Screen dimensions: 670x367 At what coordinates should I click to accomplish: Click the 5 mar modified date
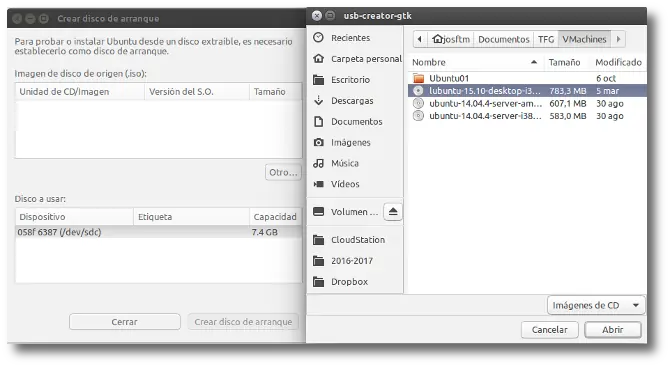tap(608, 91)
